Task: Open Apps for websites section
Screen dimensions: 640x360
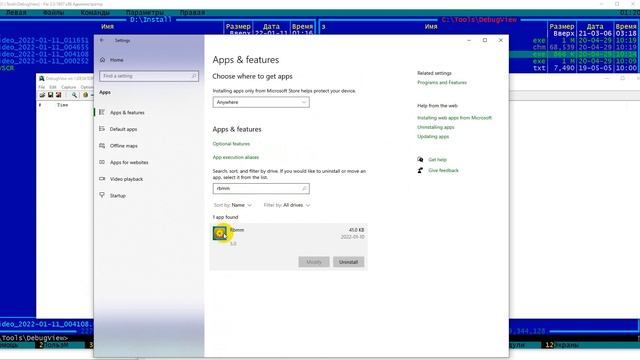Action: tap(129, 162)
